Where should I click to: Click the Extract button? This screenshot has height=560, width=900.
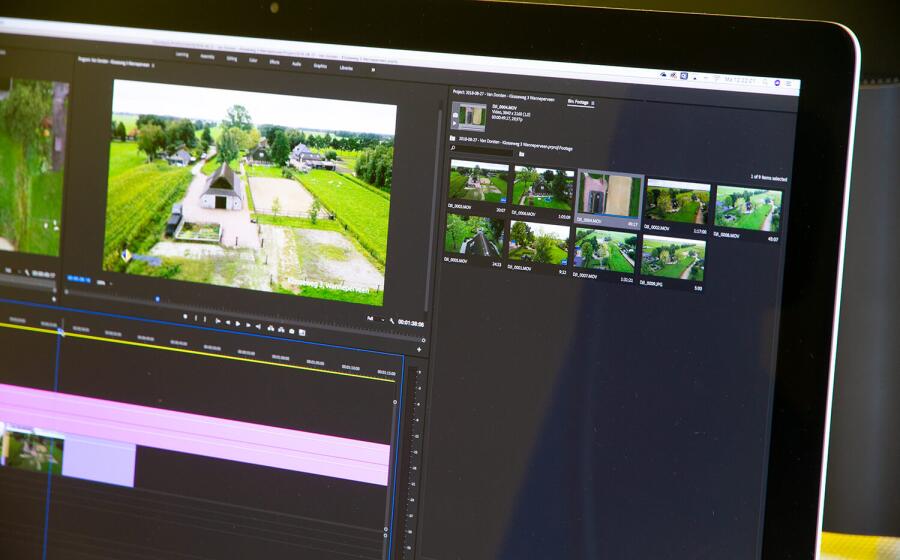click(281, 330)
